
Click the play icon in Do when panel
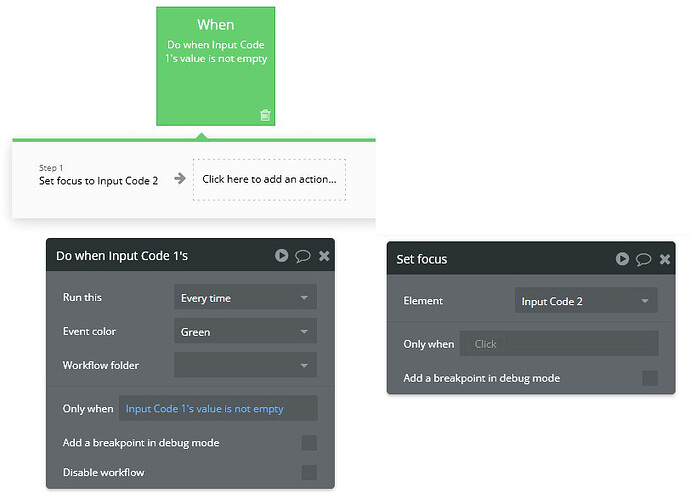click(x=282, y=256)
